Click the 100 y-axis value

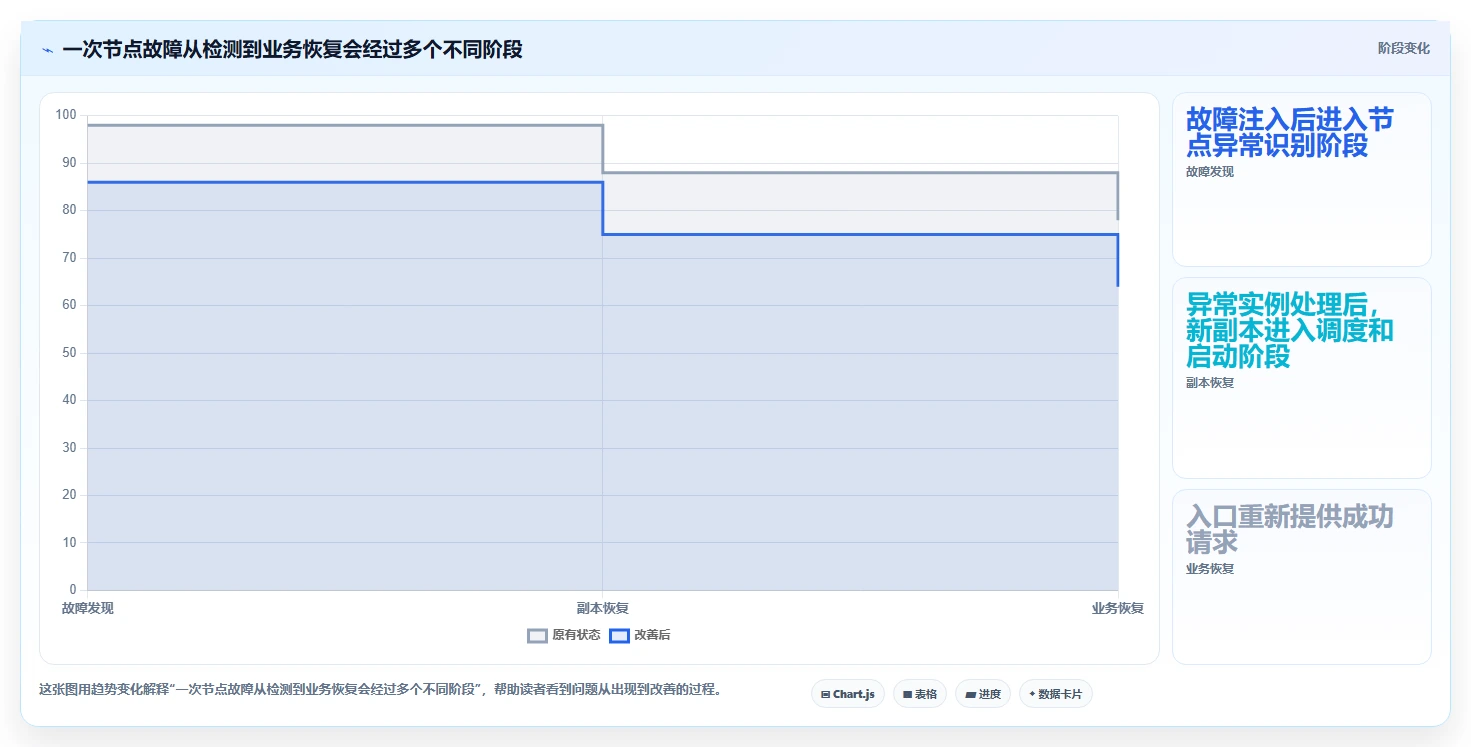pos(66,115)
